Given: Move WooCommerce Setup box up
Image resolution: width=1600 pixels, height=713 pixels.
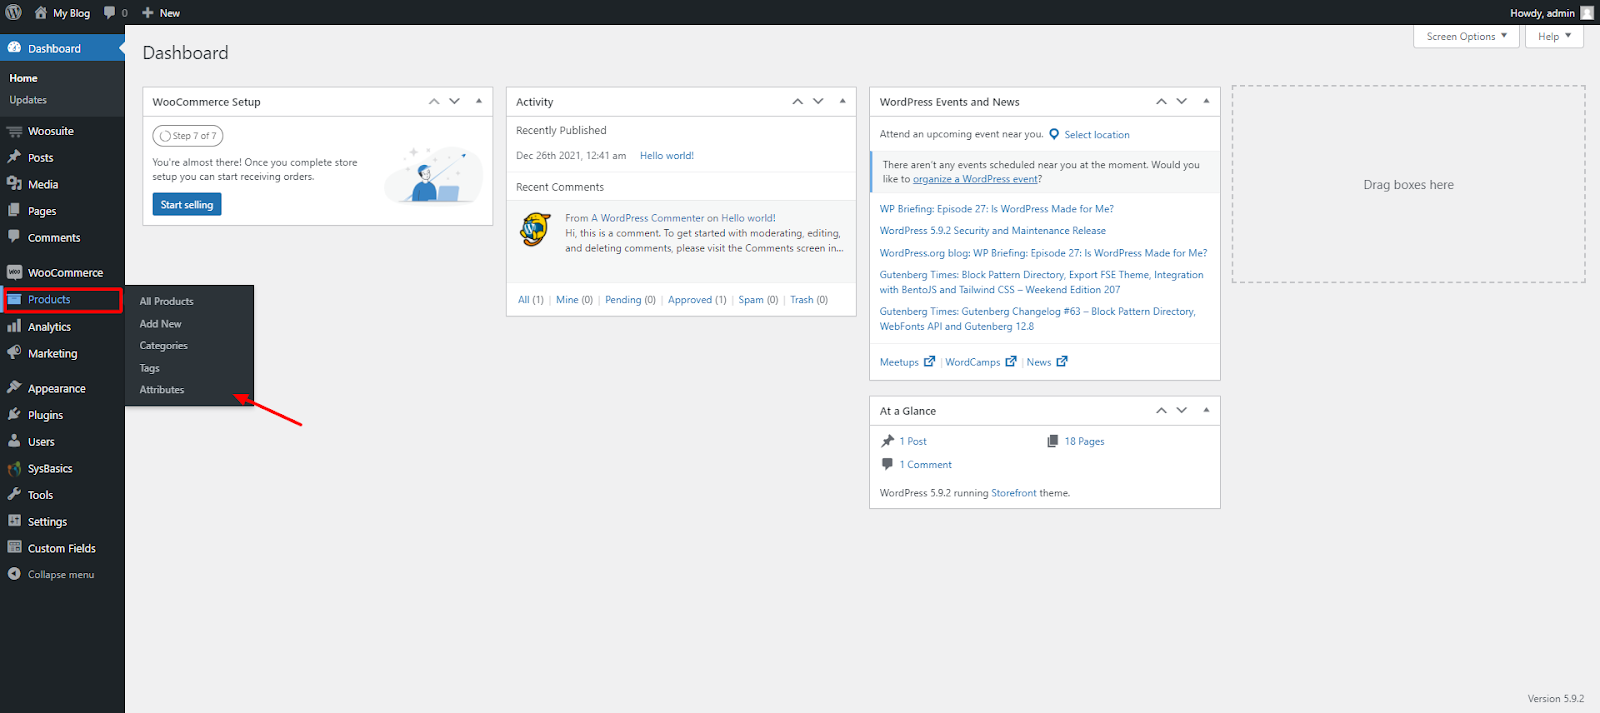Looking at the screenshot, I should click(x=434, y=101).
